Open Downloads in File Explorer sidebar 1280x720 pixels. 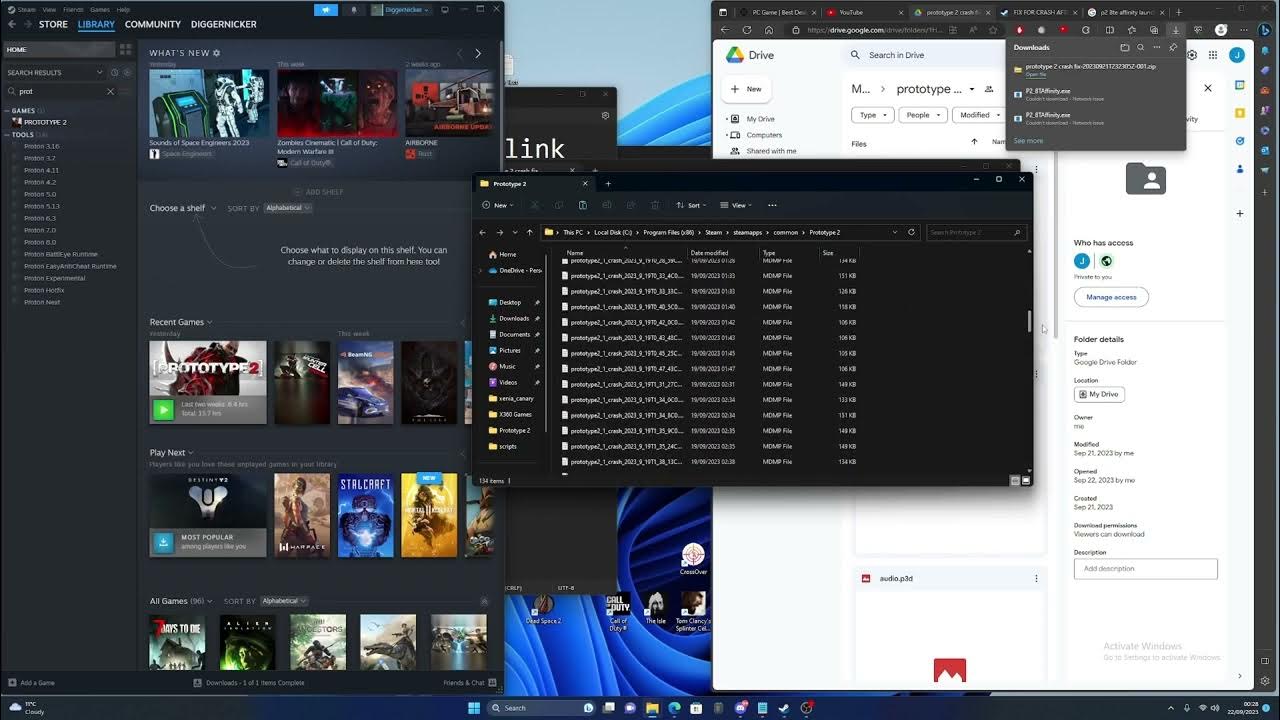[514, 318]
